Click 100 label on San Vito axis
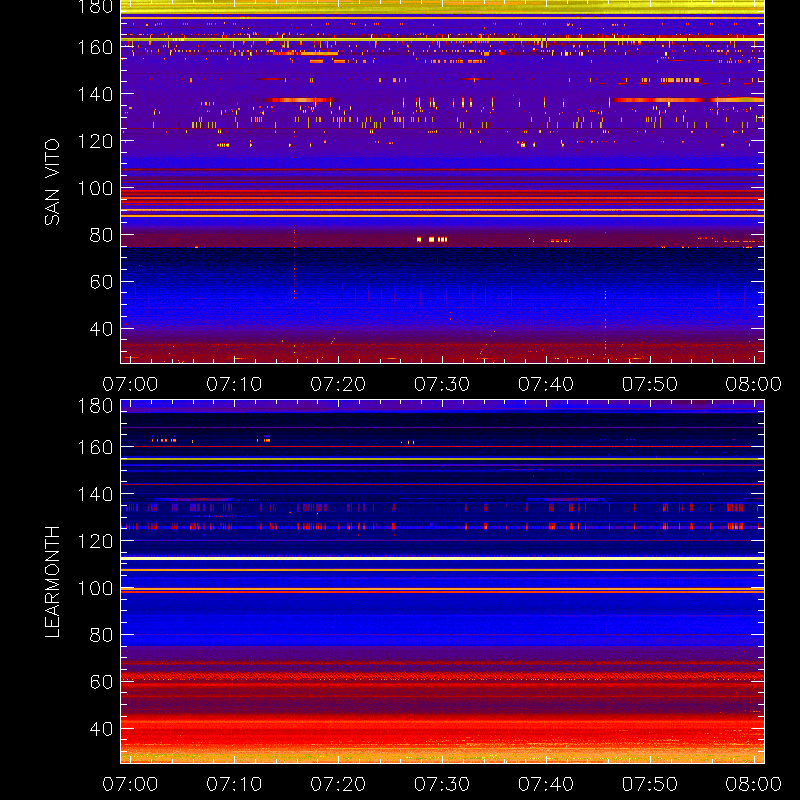800x800 pixels. [95, 188]
